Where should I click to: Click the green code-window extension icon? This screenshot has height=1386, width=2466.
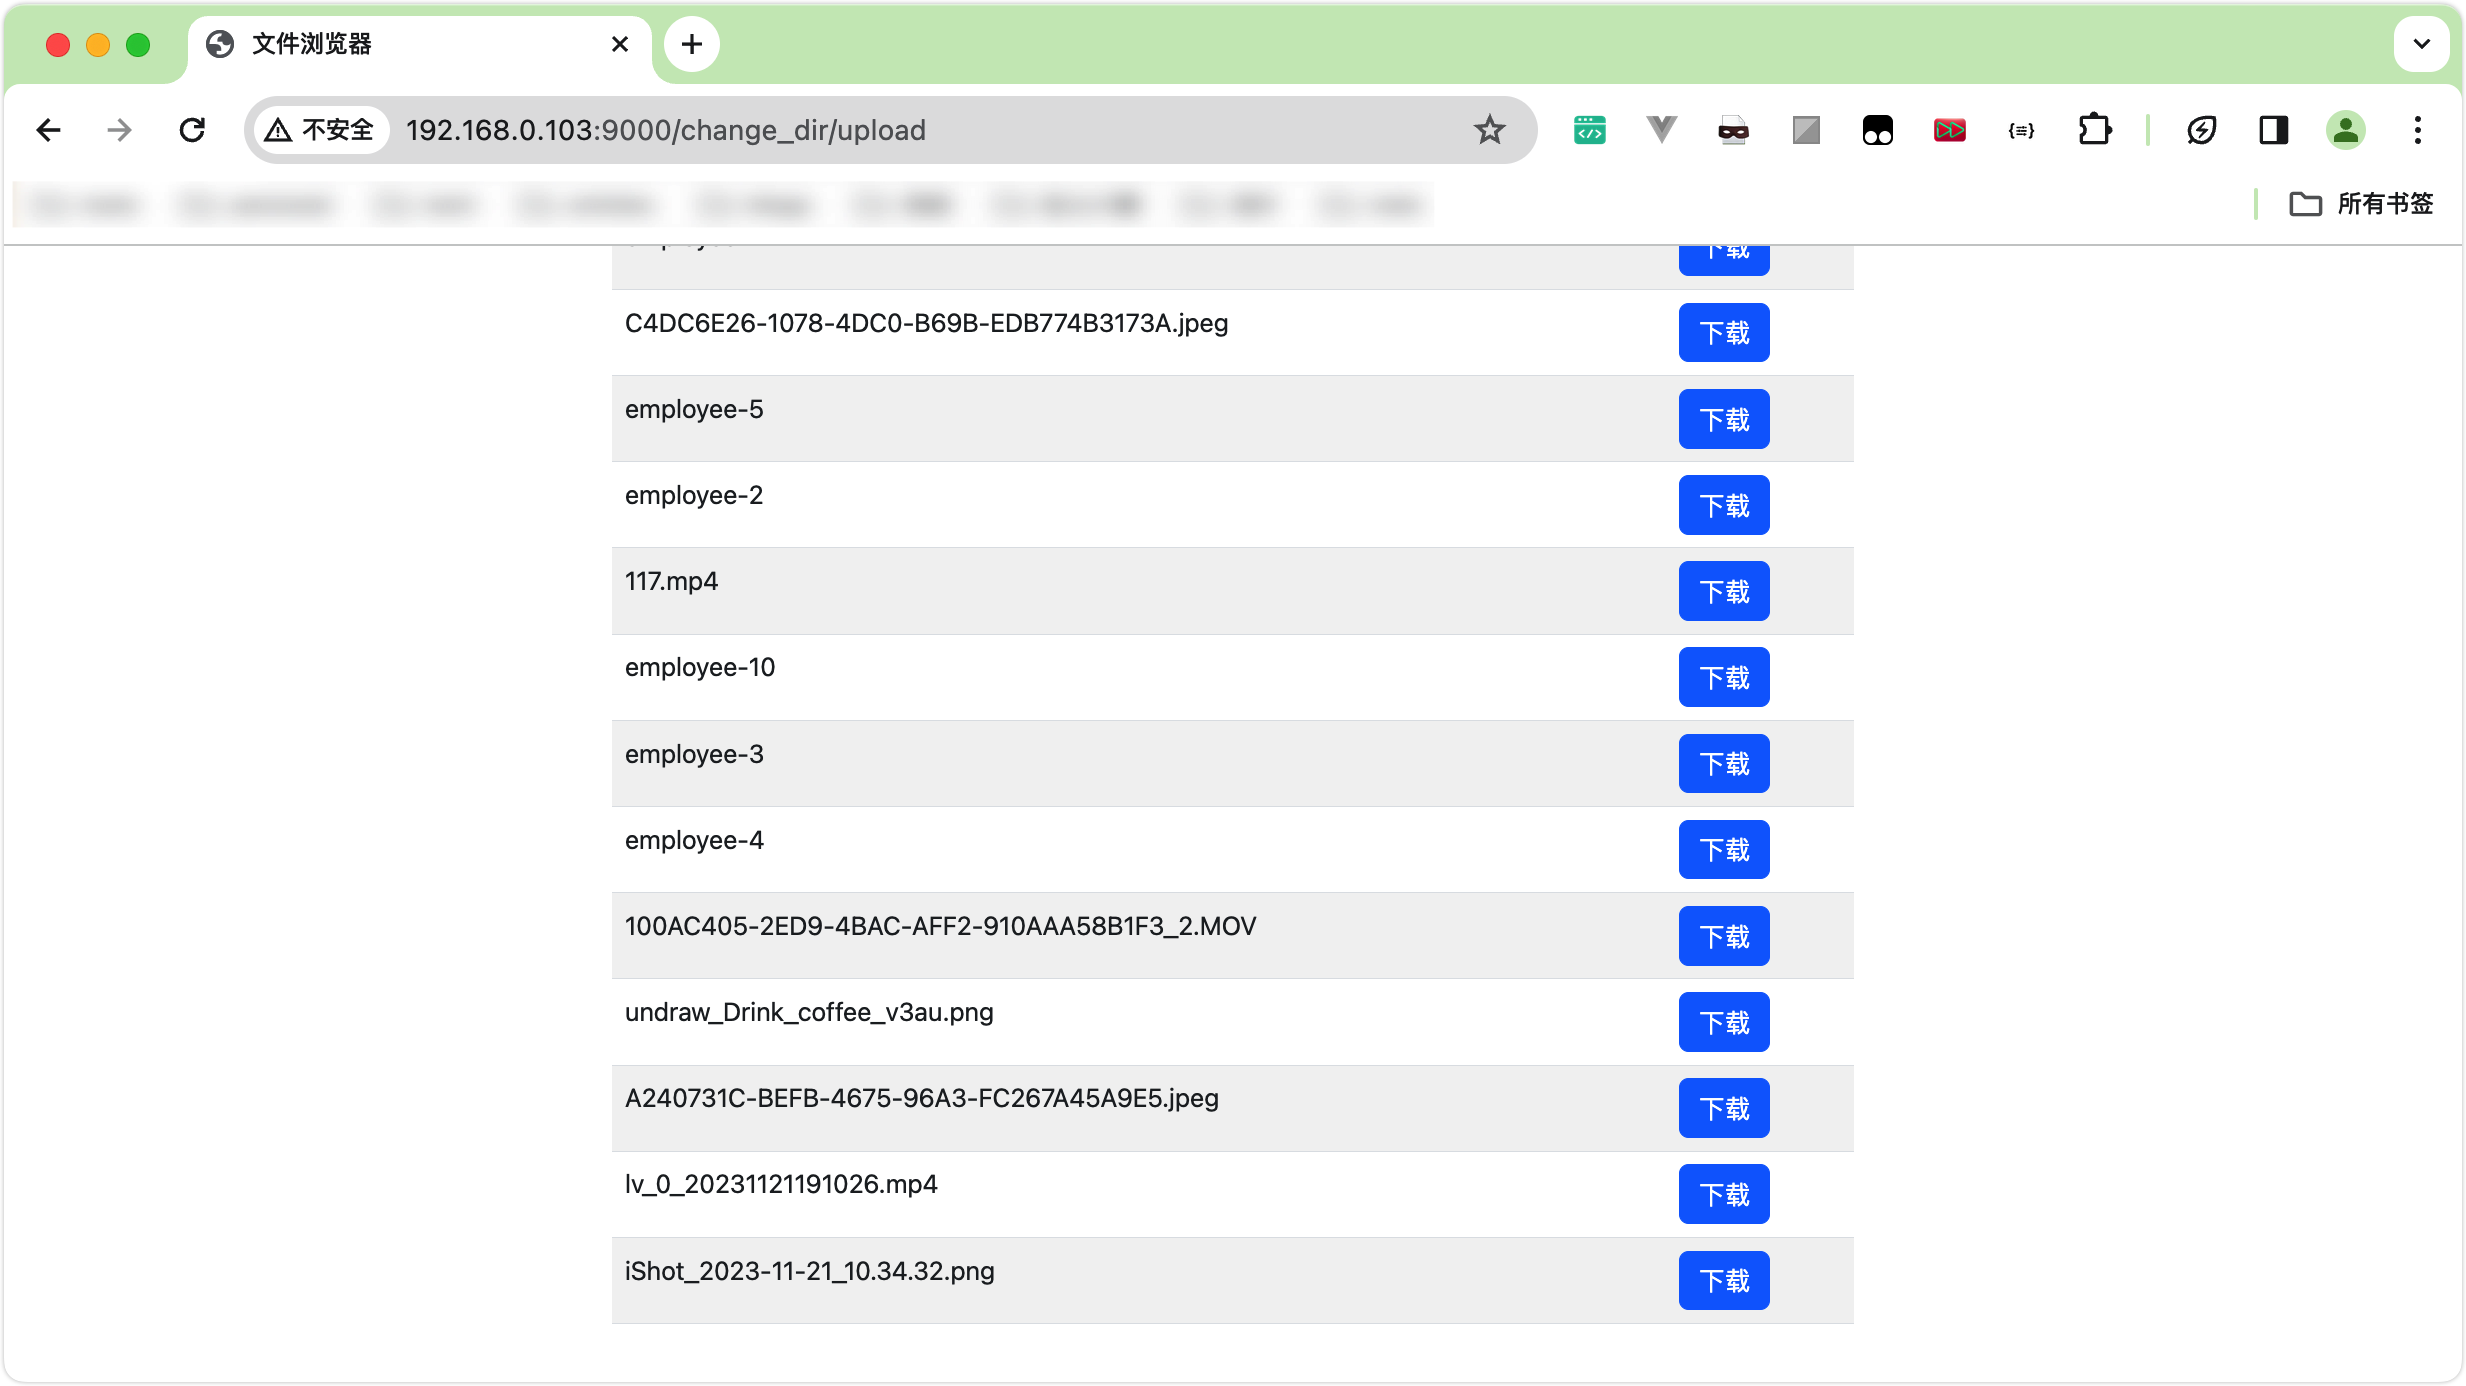pos(1589,130)
